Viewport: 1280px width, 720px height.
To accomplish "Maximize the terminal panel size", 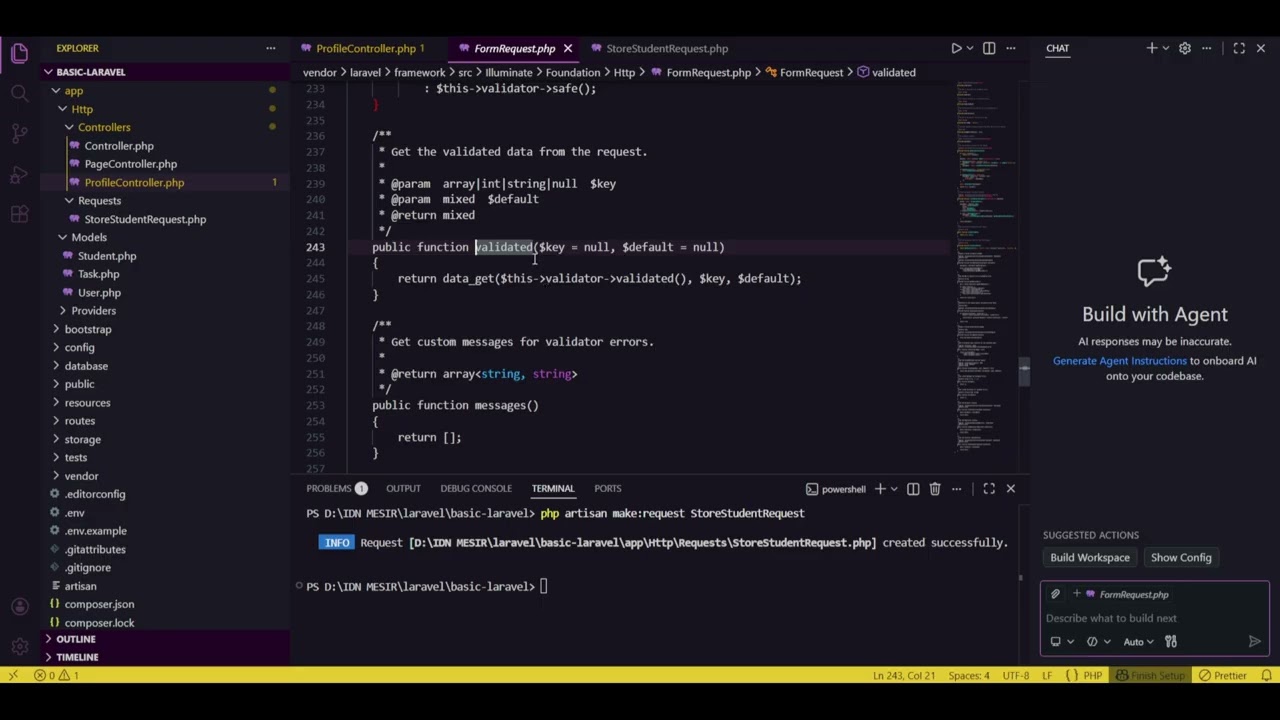I will click(x=989, y=489).
